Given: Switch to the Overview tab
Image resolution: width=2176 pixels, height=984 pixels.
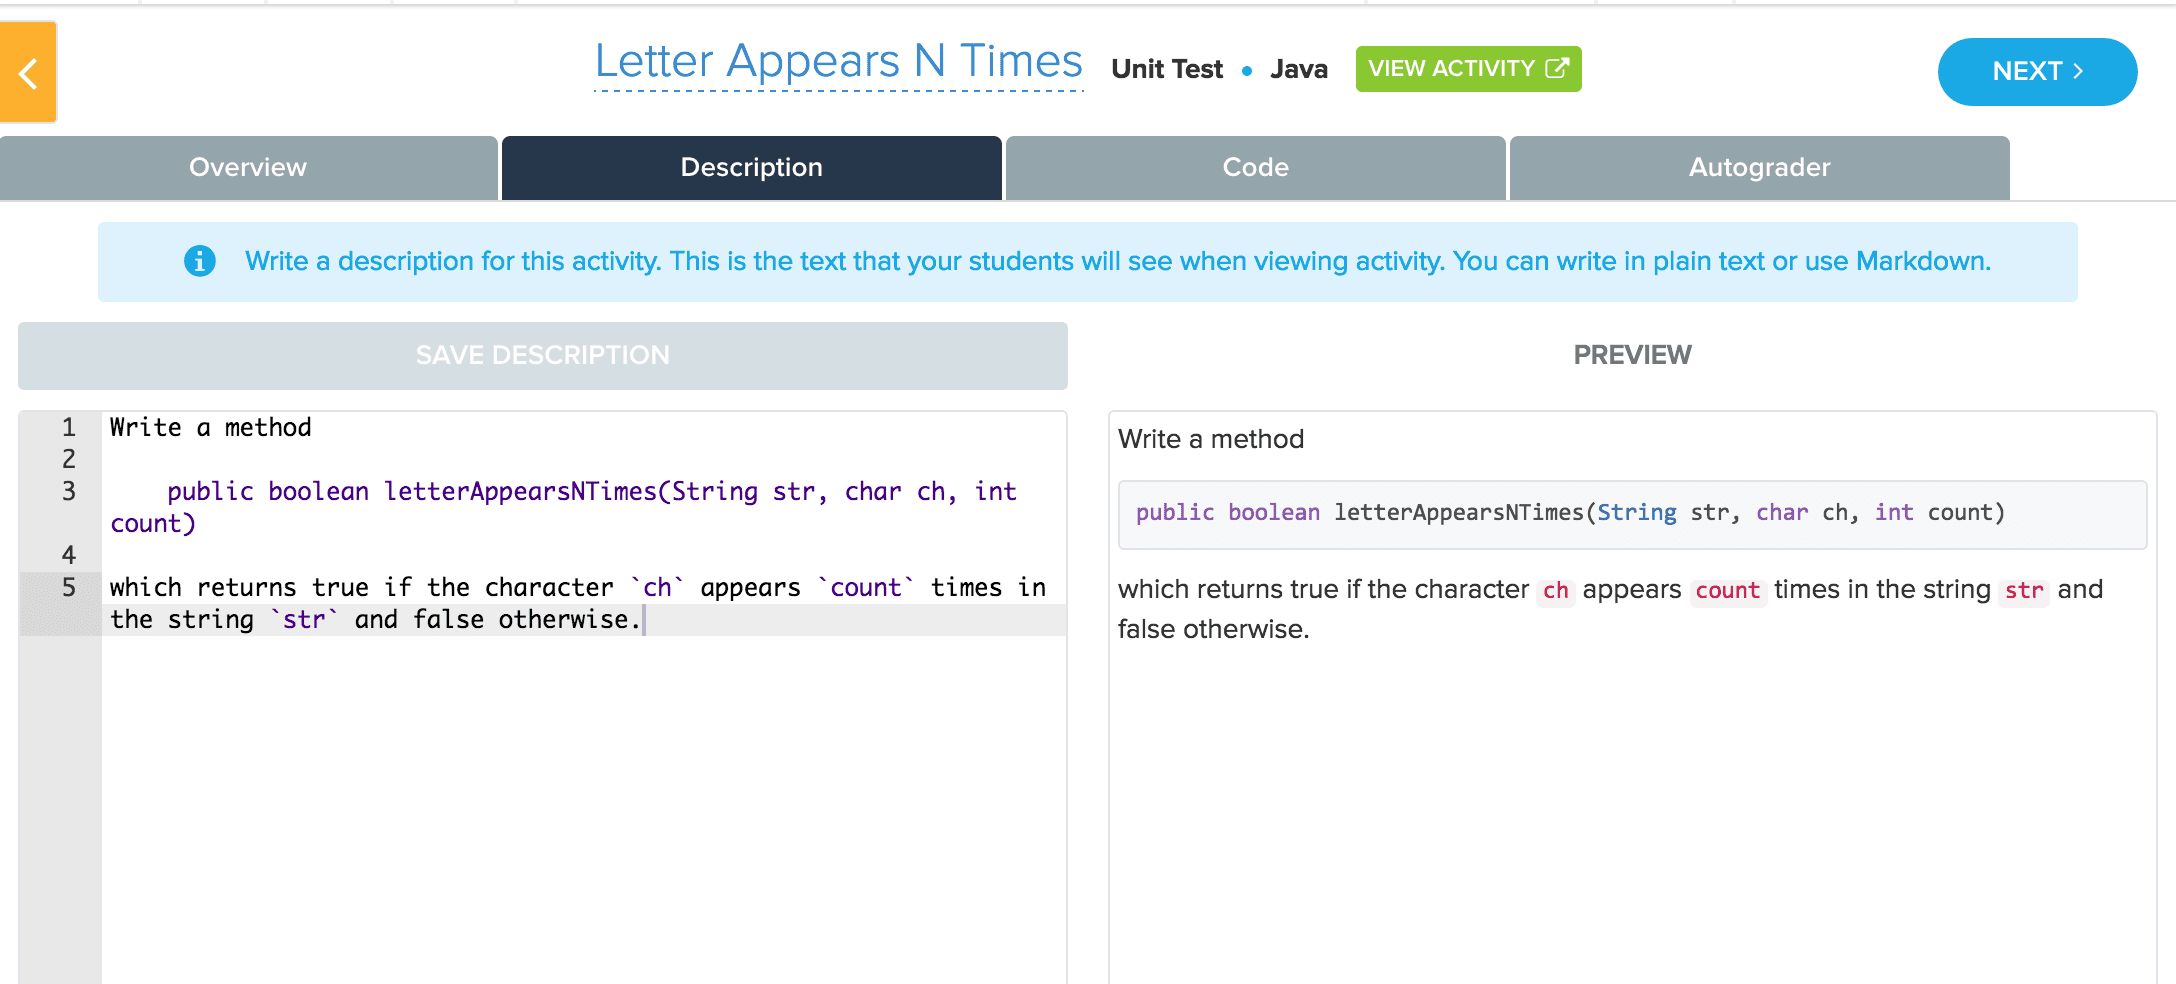Looking at the screenshot, I should [x=248, y=168].
